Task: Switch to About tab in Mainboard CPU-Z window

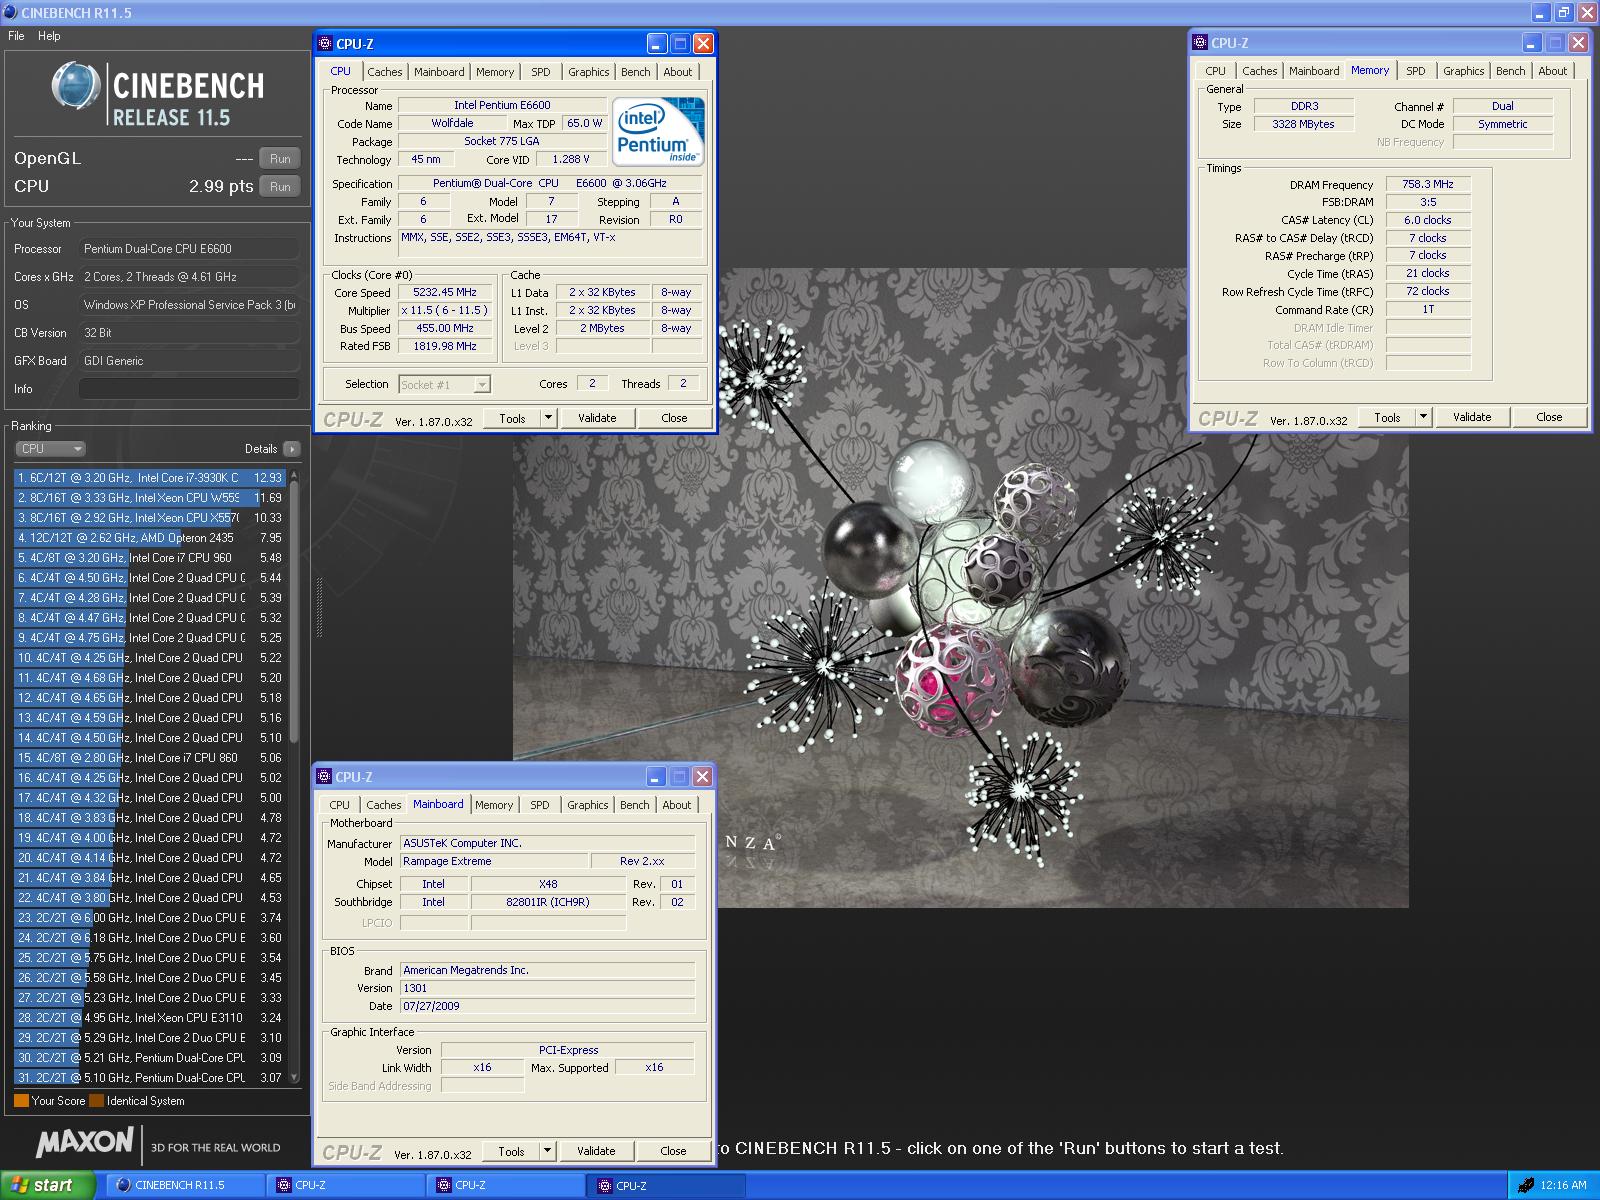Action: click(x=676, y=805)
